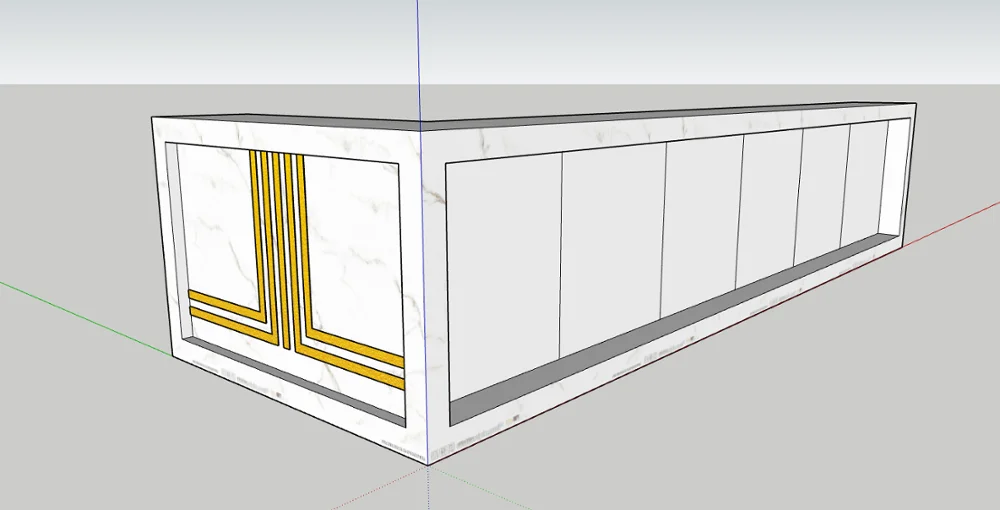
Task: Select the marble panel left of the yellow stripes
Action: (x=212, y=220)
